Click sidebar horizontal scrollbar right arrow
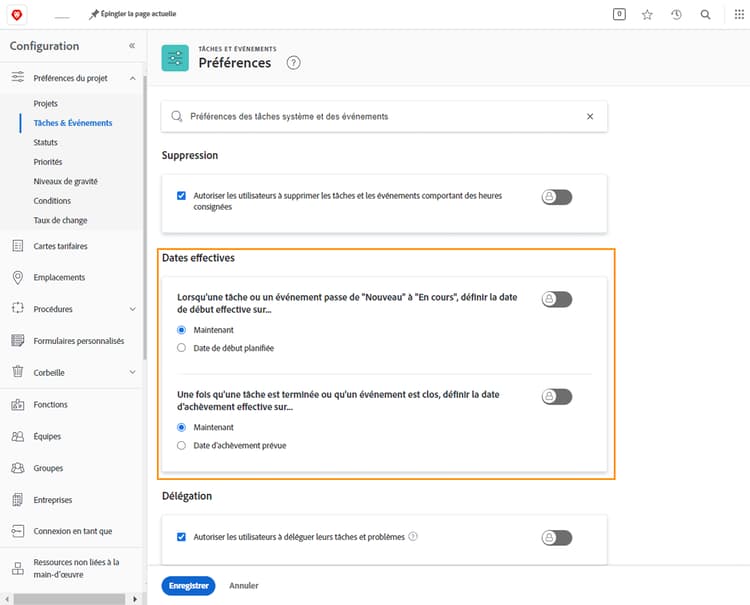 [x=135, y=599]
